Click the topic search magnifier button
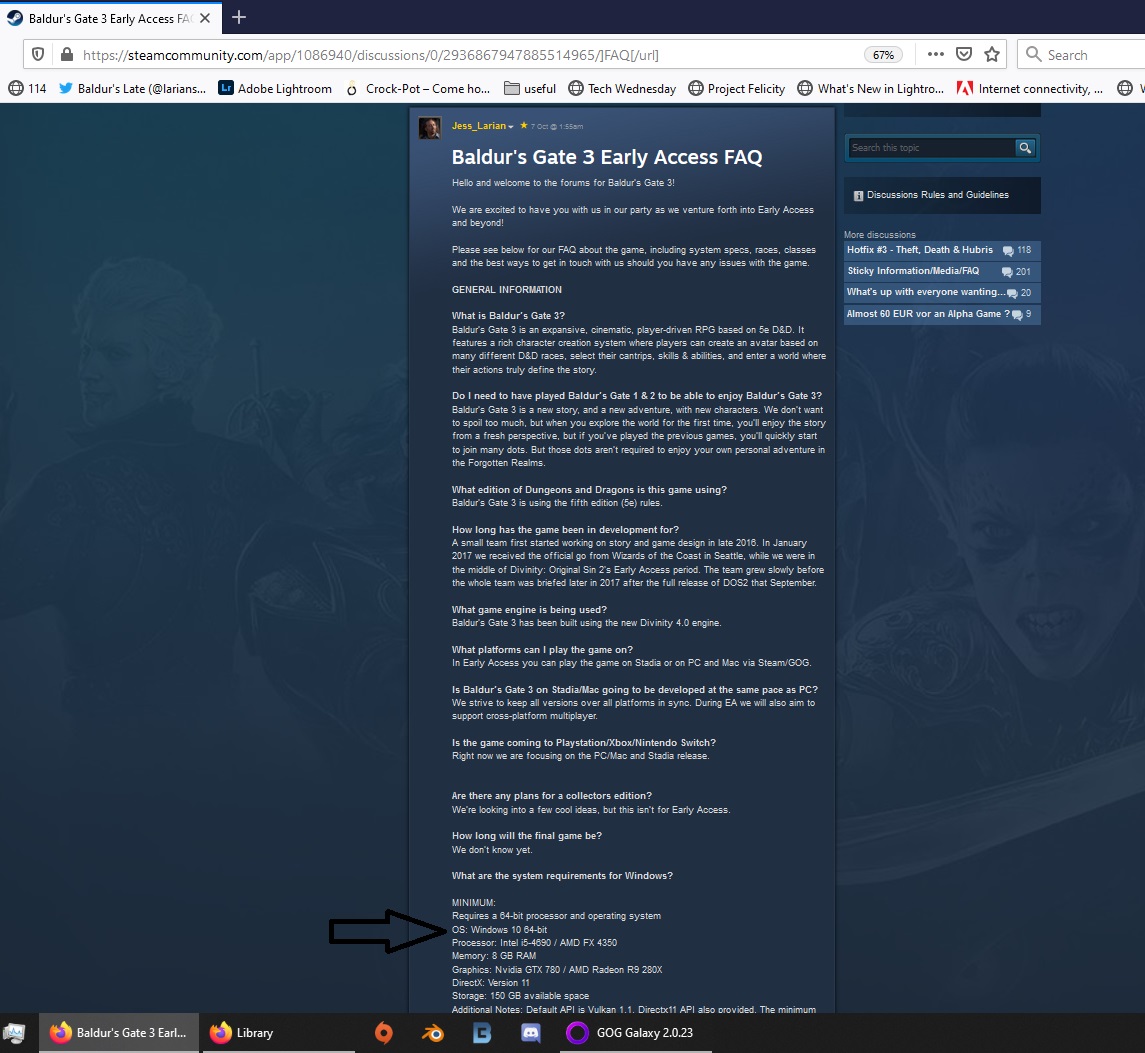This screenshot has width=1145, height=1053. (1025, 148)
